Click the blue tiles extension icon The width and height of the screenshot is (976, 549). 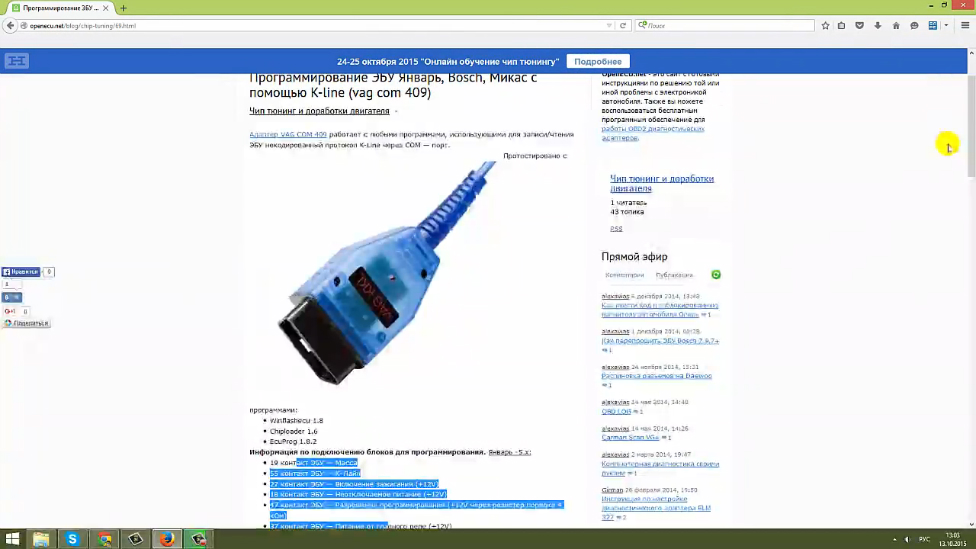tap(932, 26)
